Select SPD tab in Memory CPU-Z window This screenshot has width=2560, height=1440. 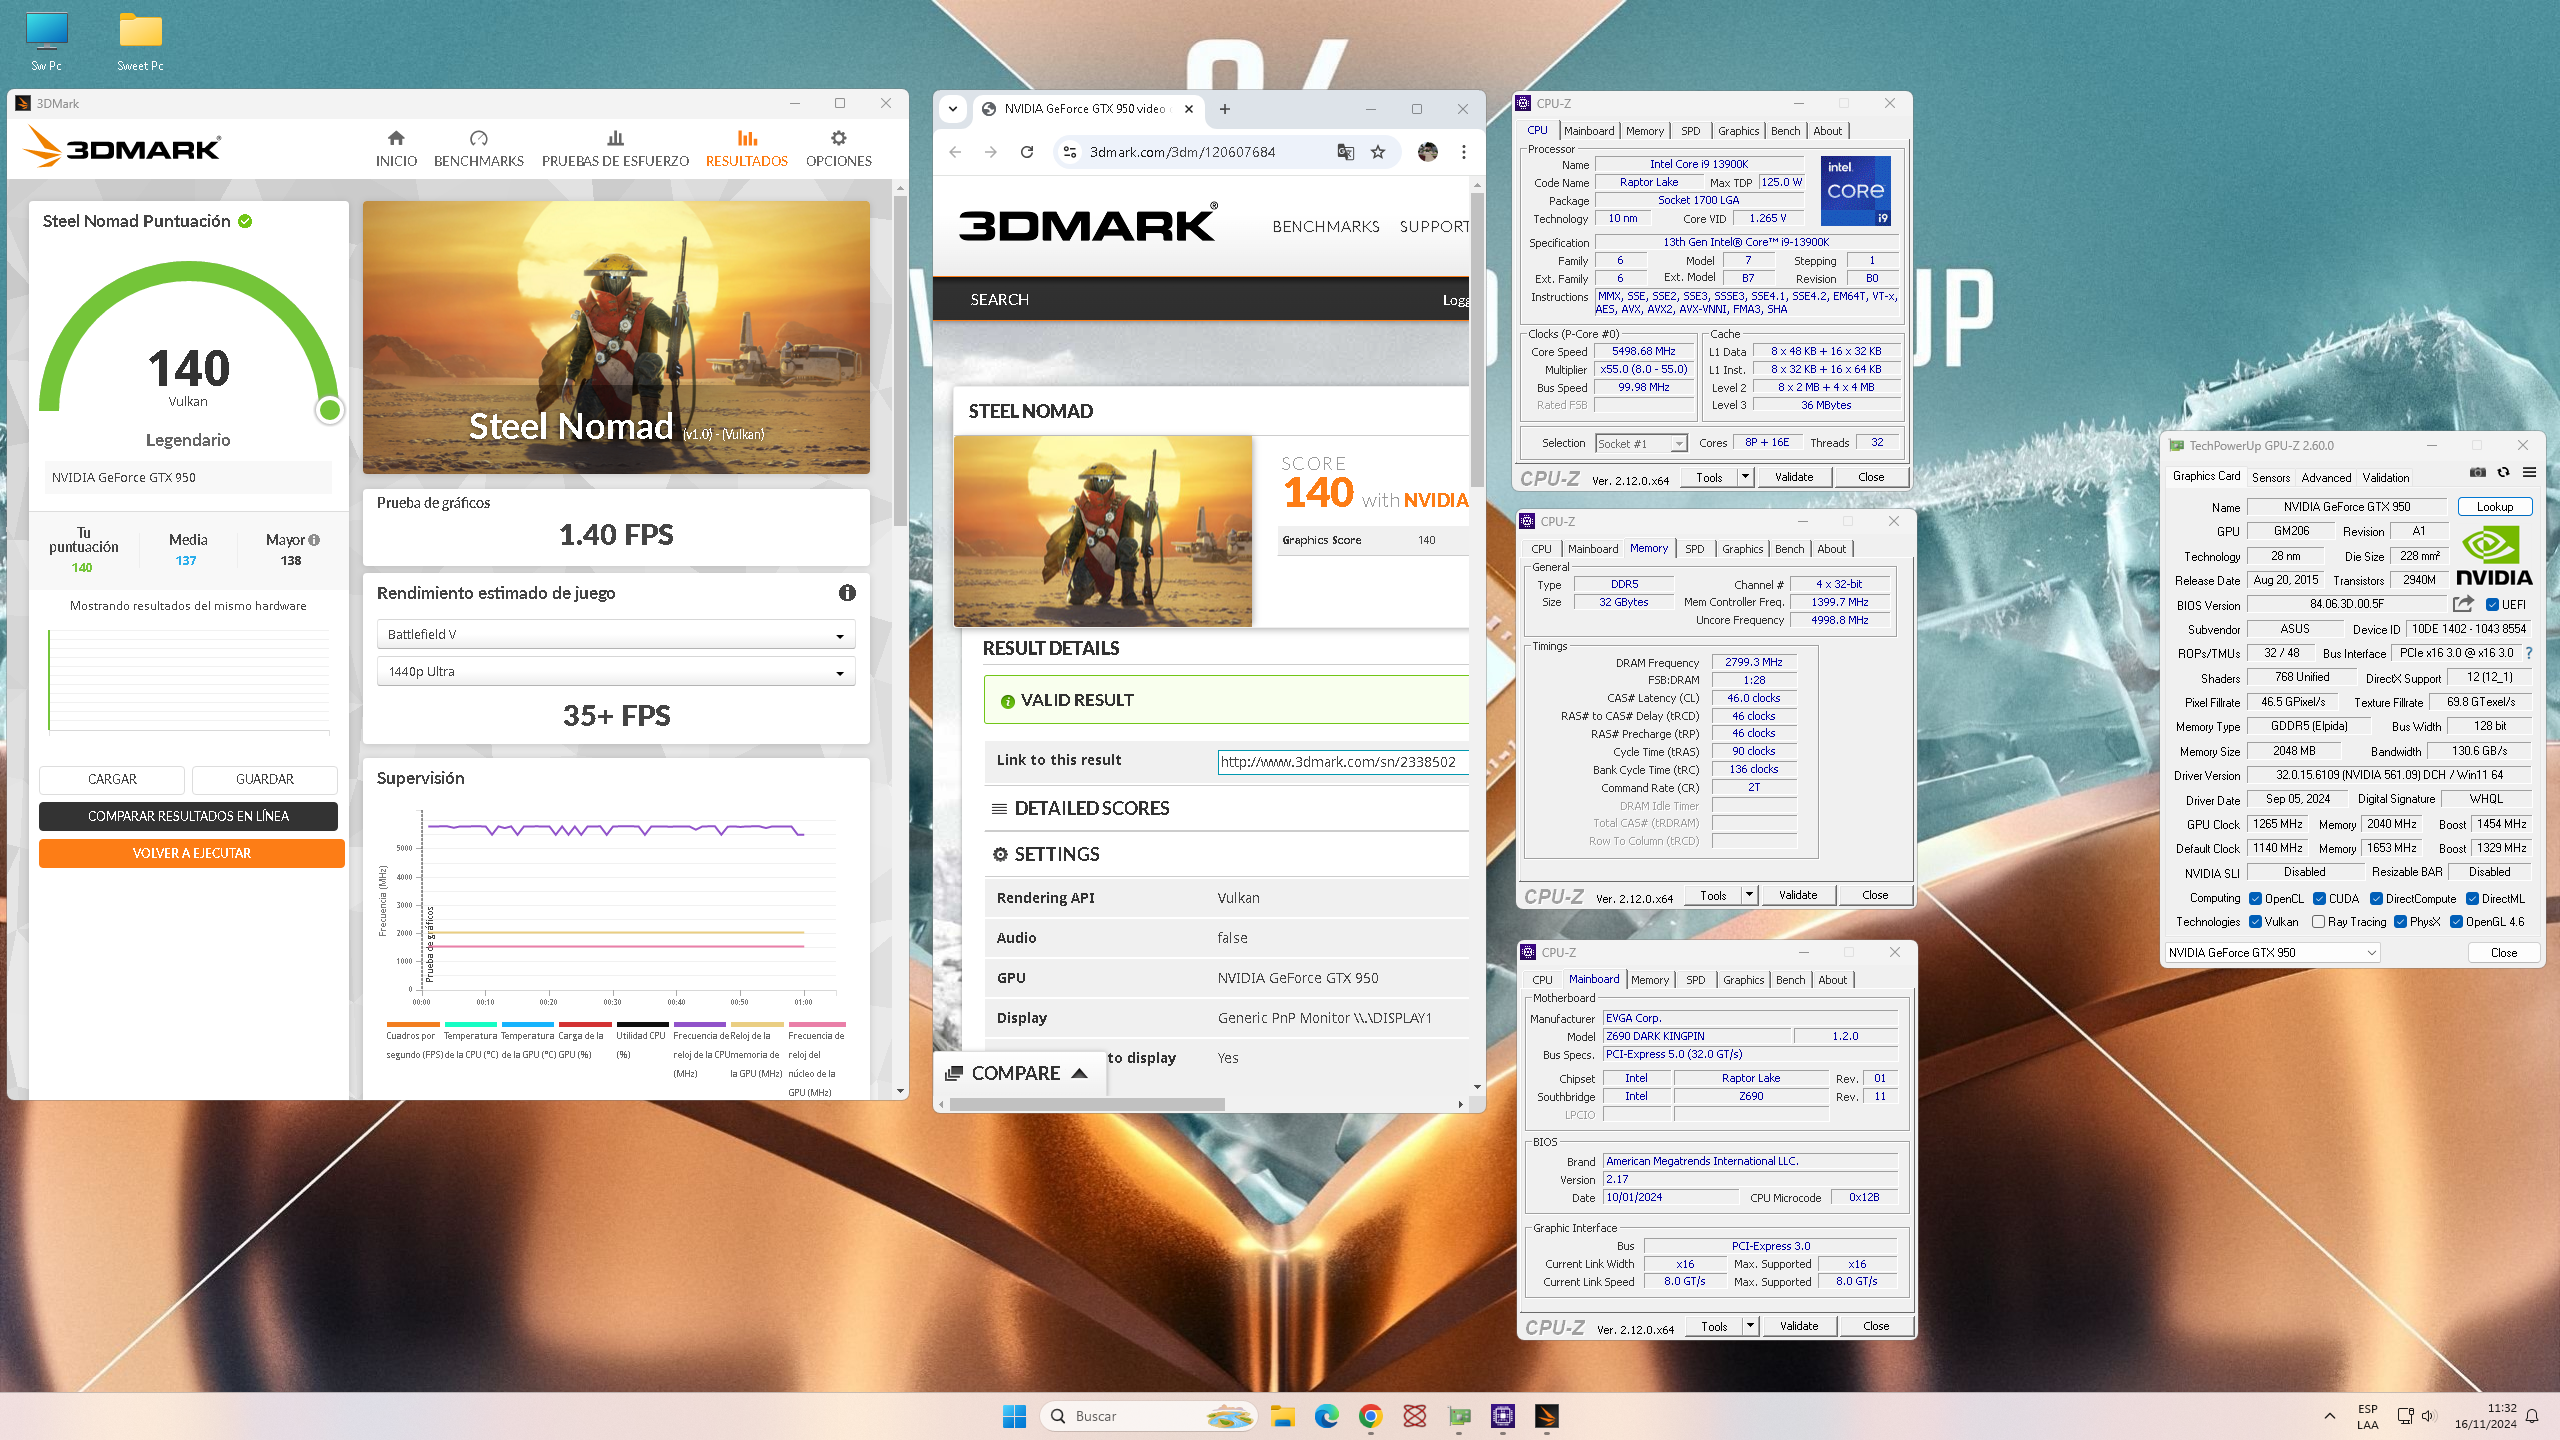pyautogui.click(x=1695, y=549)
